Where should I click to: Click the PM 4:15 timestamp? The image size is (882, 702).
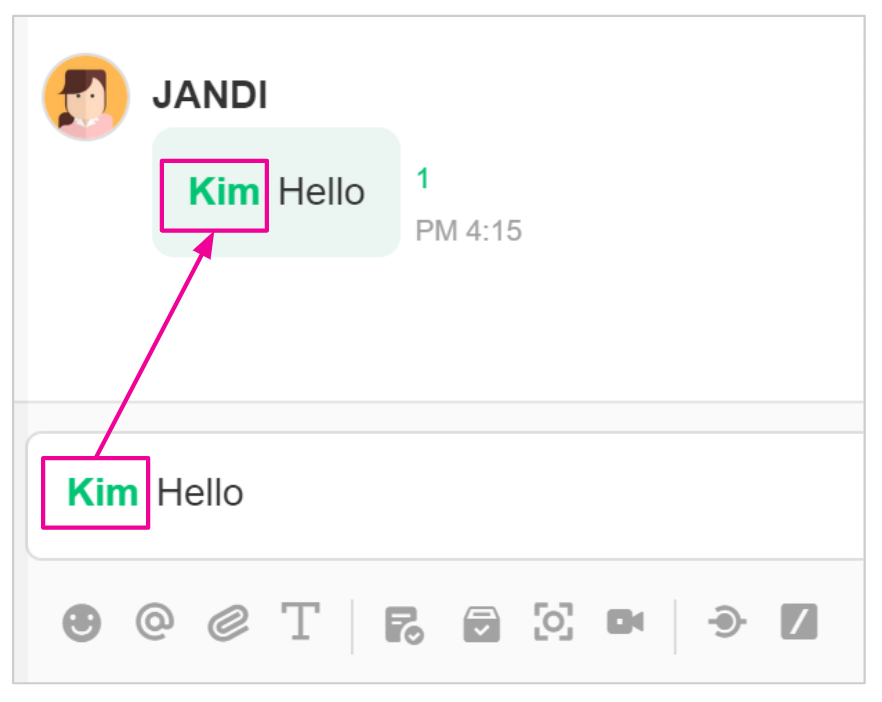[468, 232]
